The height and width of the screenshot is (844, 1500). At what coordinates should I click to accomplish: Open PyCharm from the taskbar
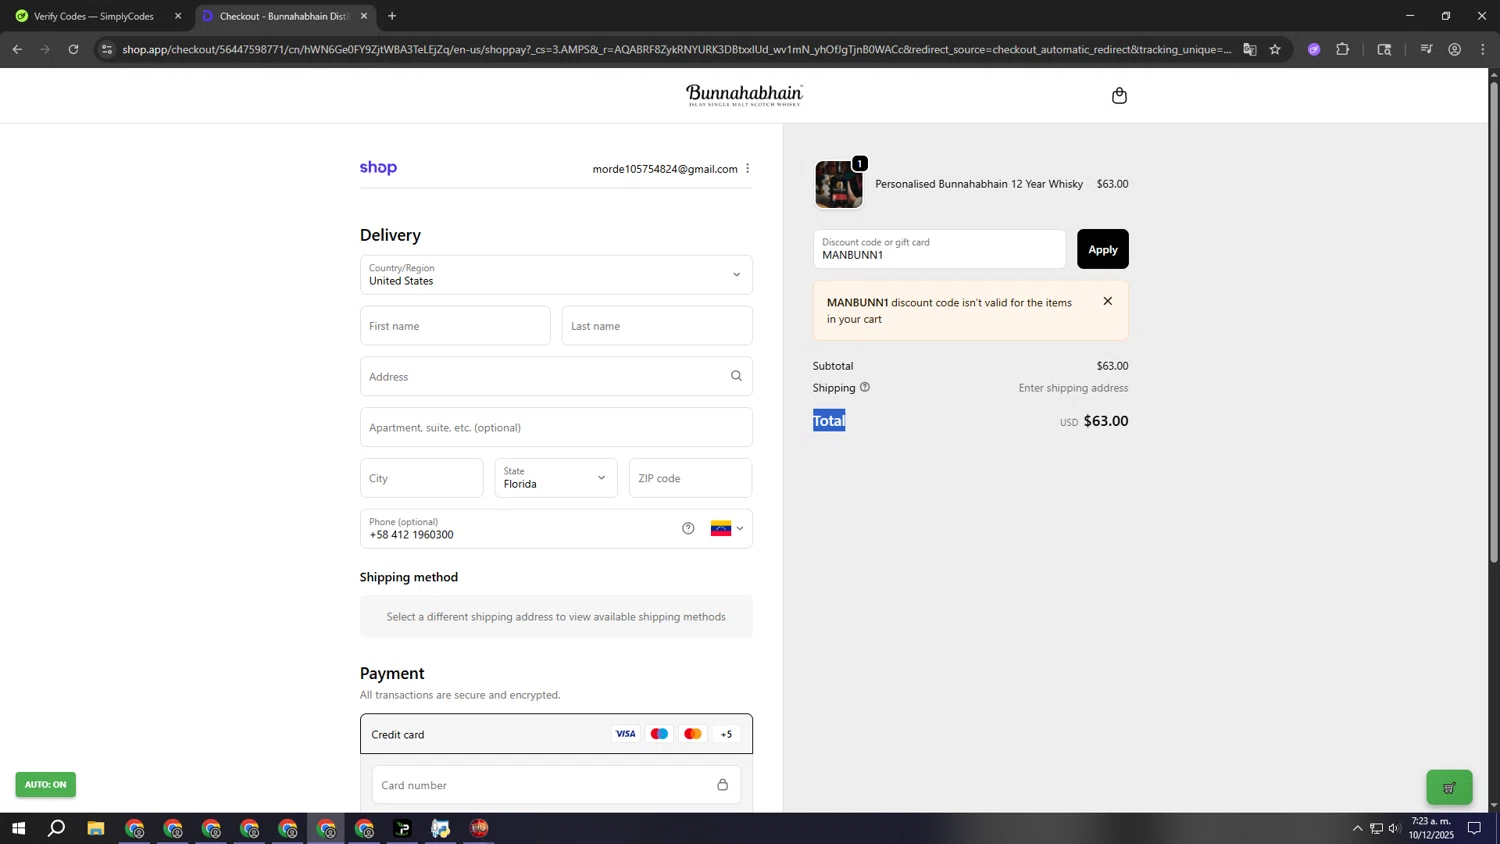click(403, 828)
